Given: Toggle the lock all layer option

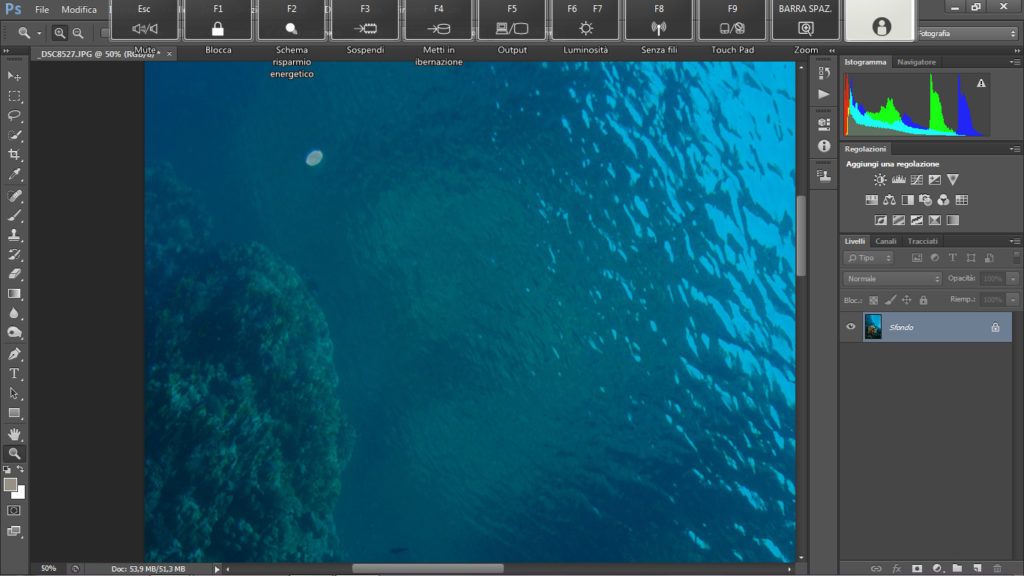Looking at the screenshot, I should click(x=923, y=300).
